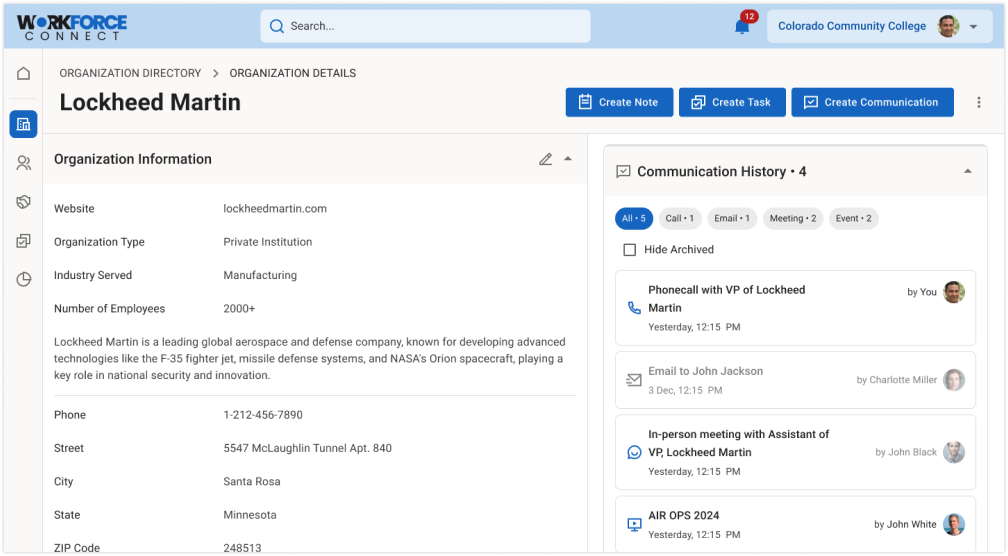
Task: Collapse the Communication History panel
Action: click(x=967, y=172)
